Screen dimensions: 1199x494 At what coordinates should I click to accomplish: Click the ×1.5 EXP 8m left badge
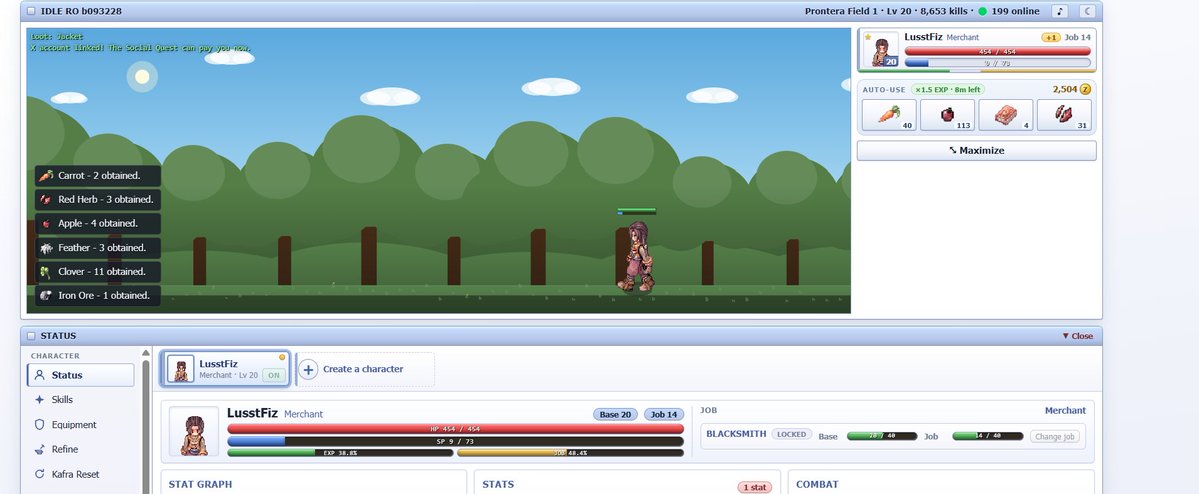coord(947,89)
